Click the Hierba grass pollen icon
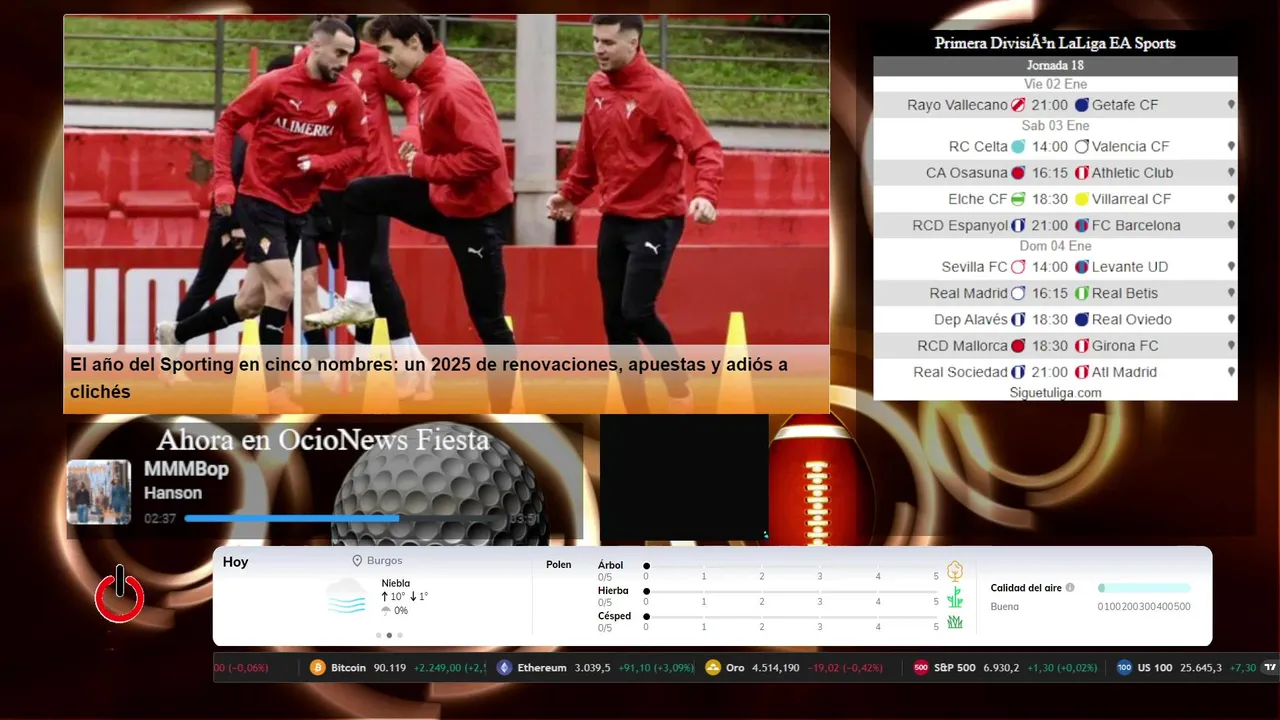The height and width of the screenshot is (720, 1280). pyautogui.click(x=955, y=597)
